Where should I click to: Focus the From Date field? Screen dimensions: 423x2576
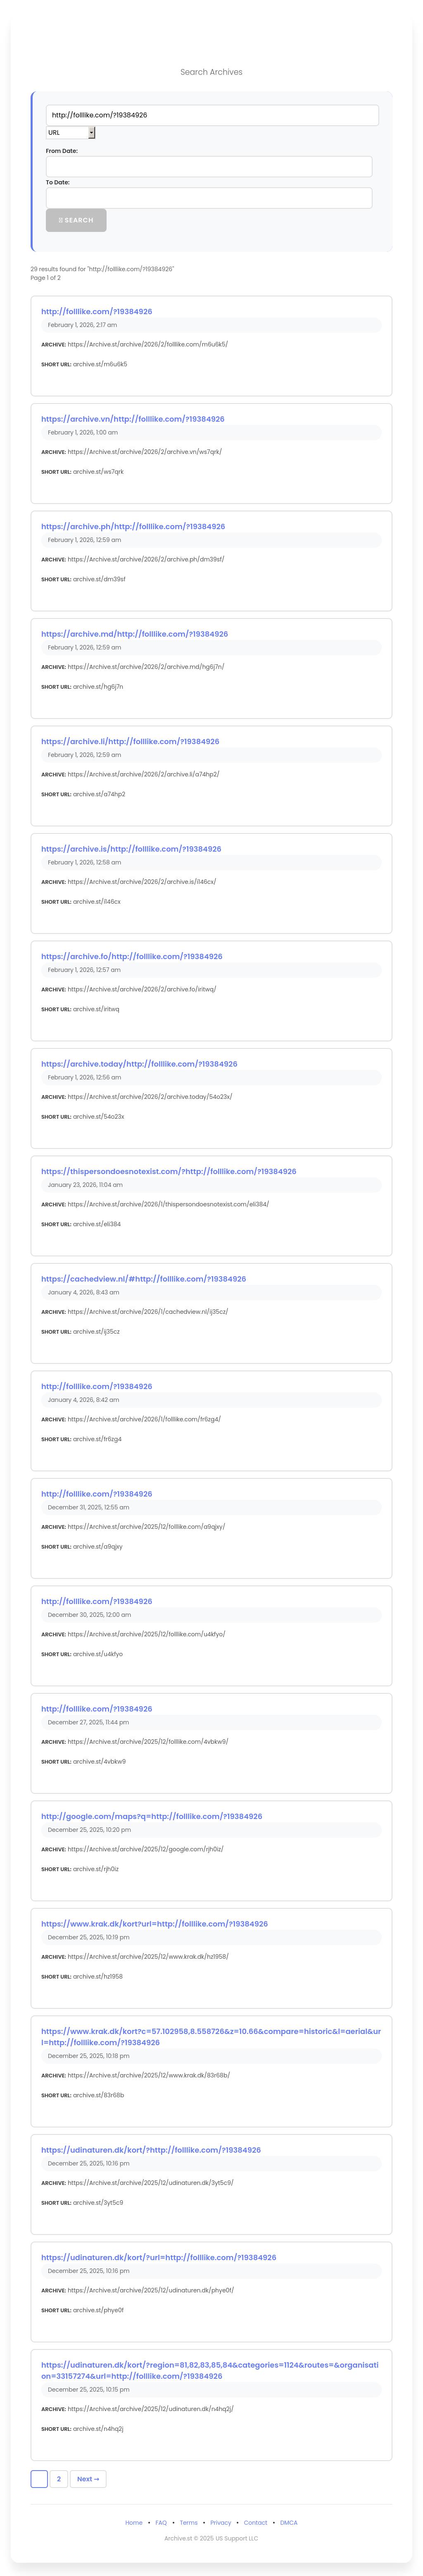click(x=209, y=167)
